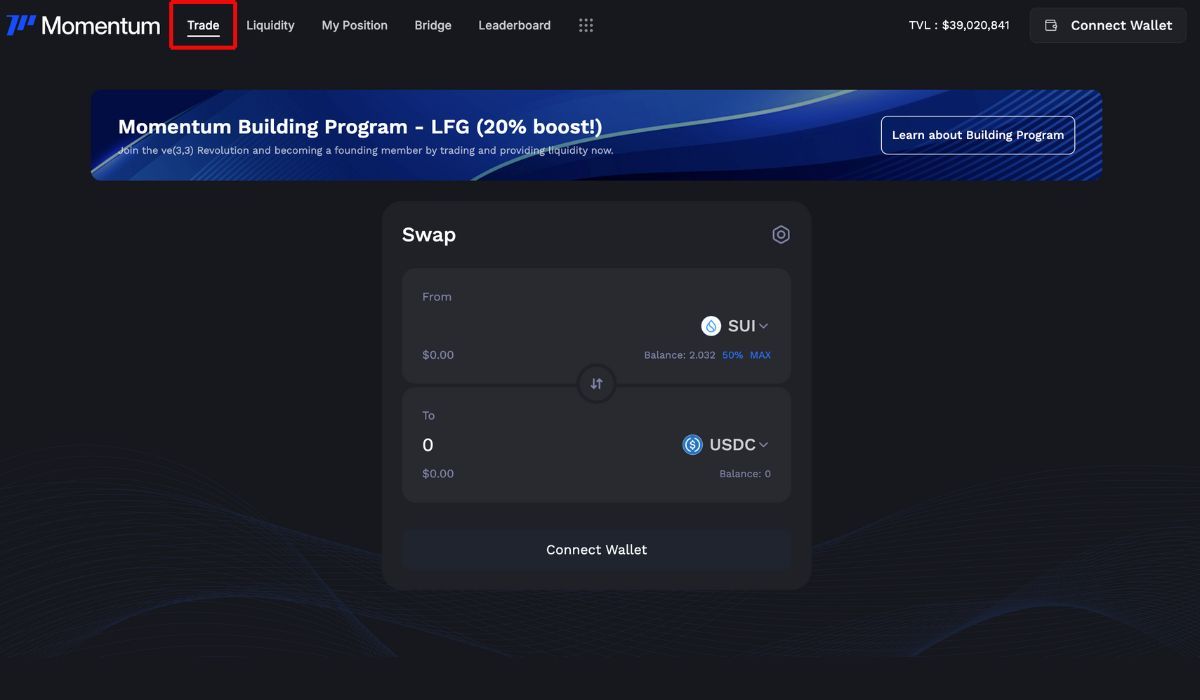Open the Bridge tab
This screenshot has width=1200, height=700.
tap(433, 25)
